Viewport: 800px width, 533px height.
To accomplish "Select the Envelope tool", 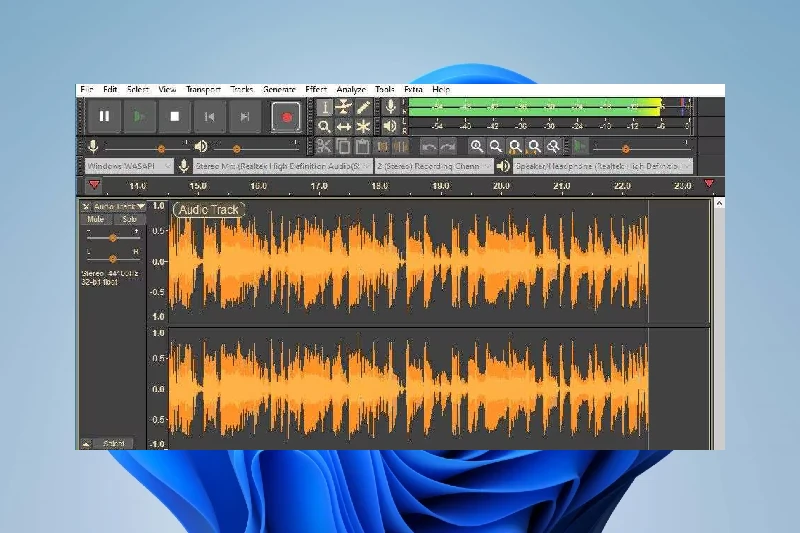I will pos(343,107).
